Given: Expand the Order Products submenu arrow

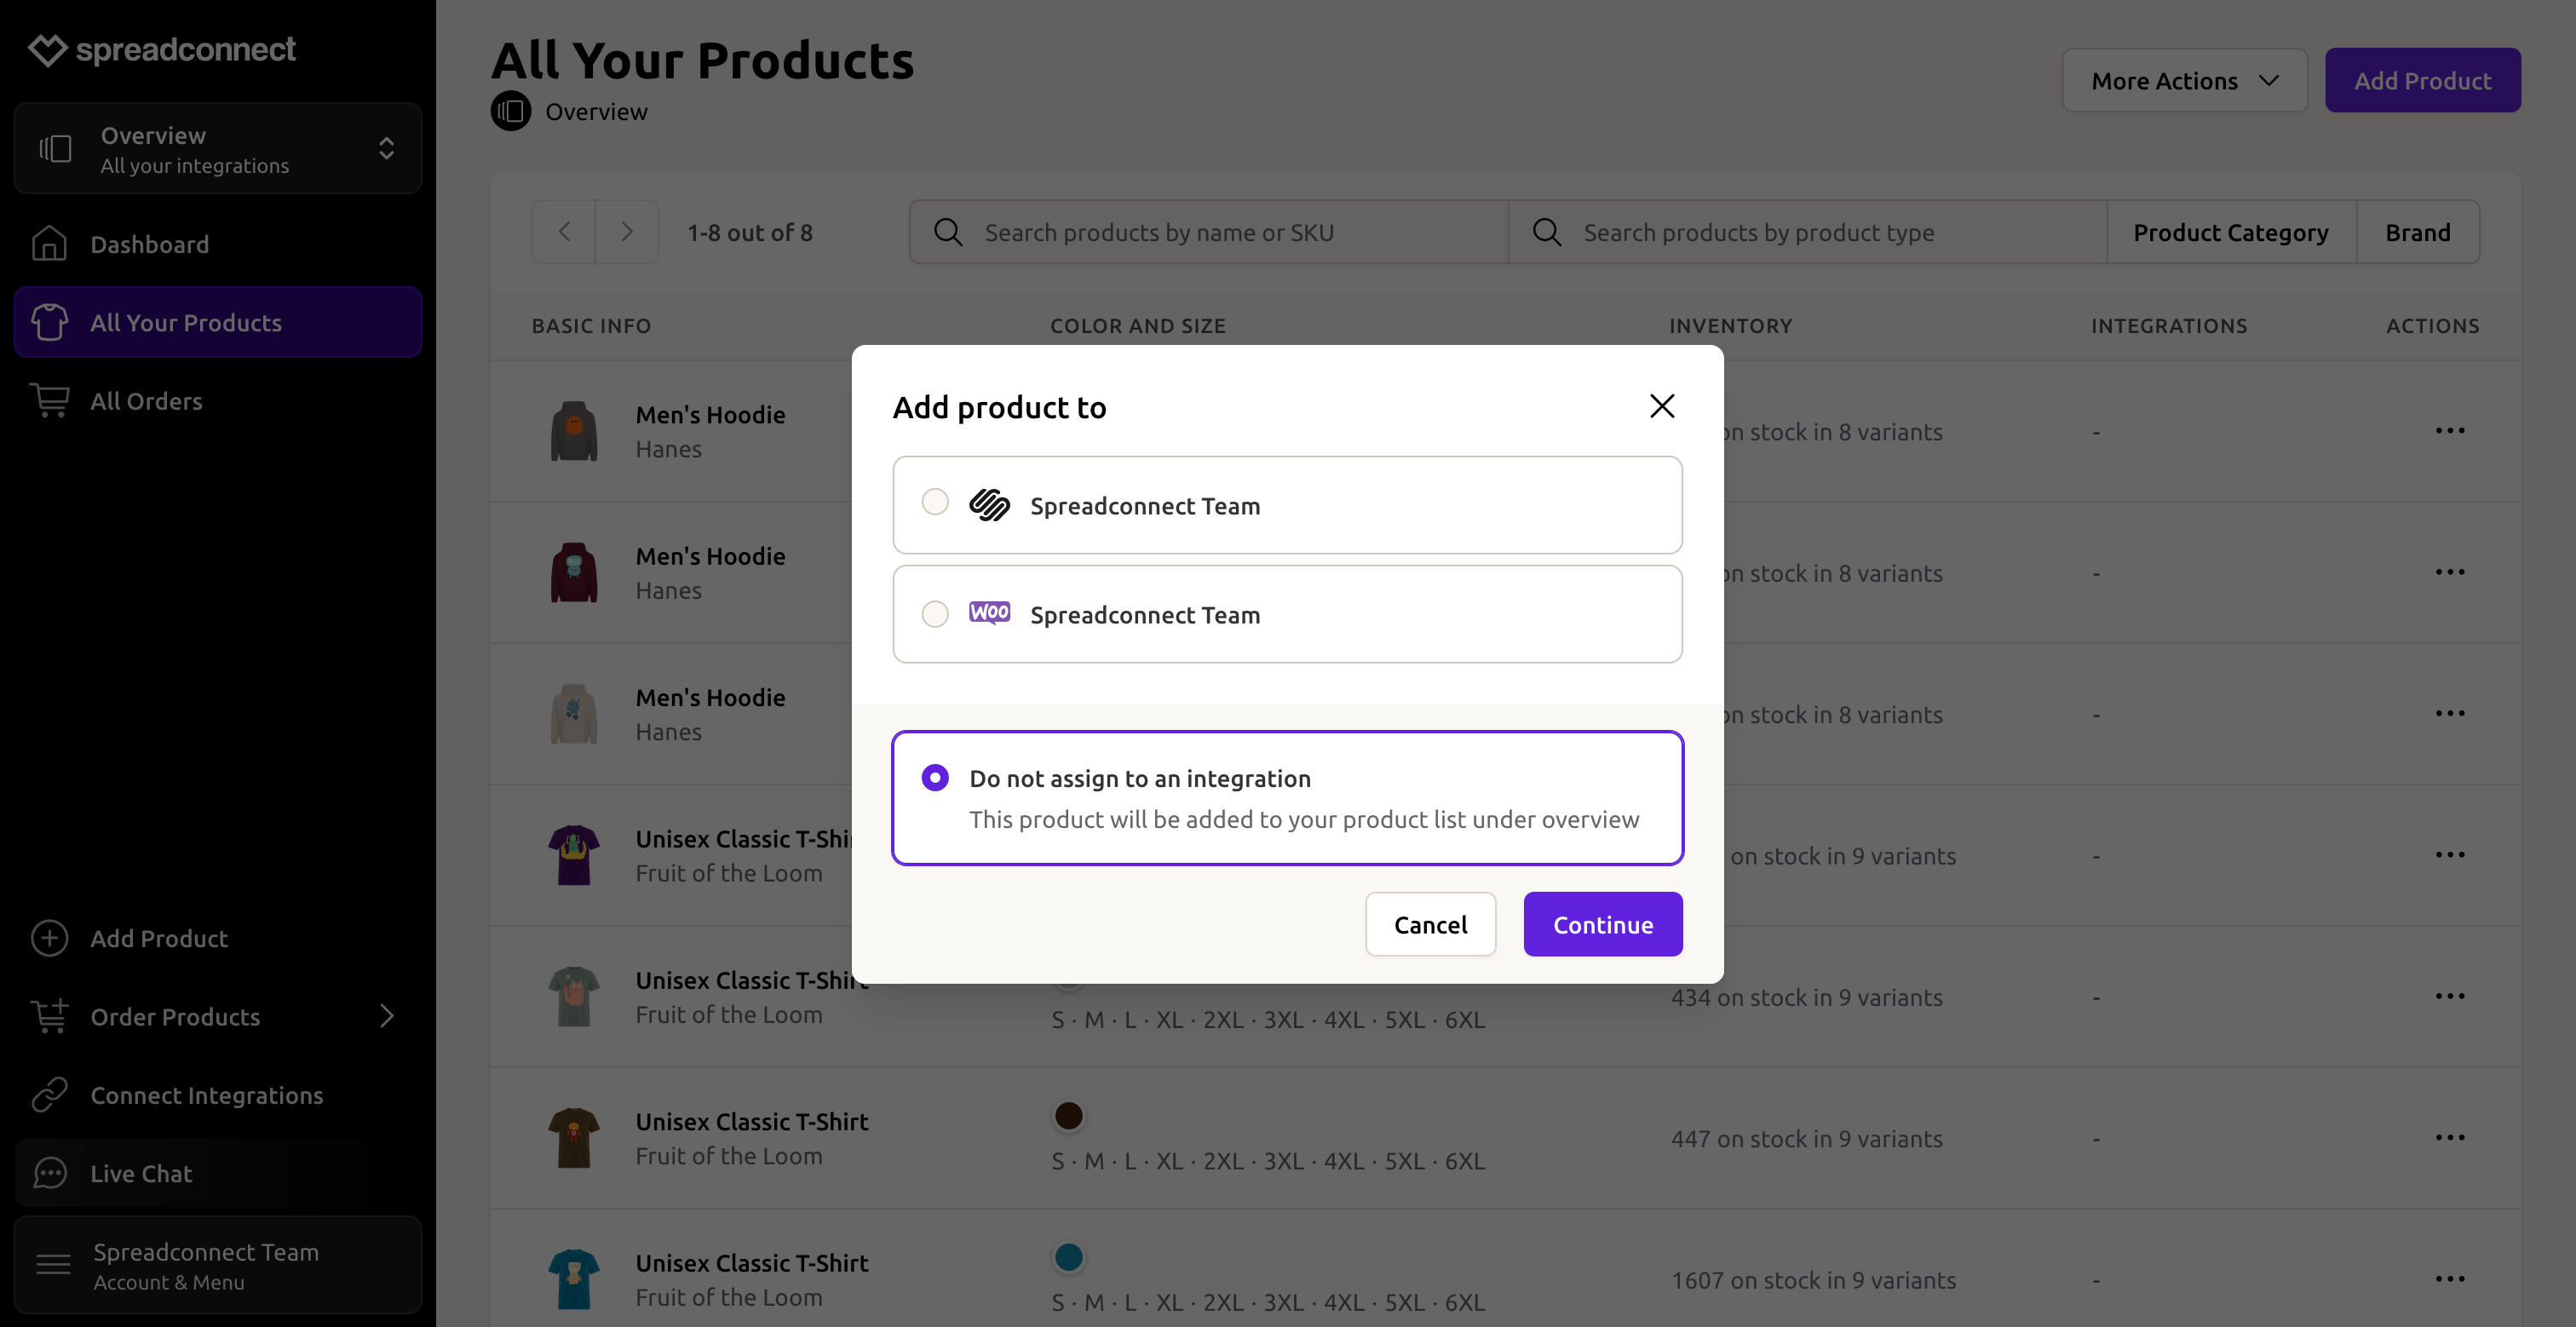Looking at the screenshot, I should coord(387,1016).
